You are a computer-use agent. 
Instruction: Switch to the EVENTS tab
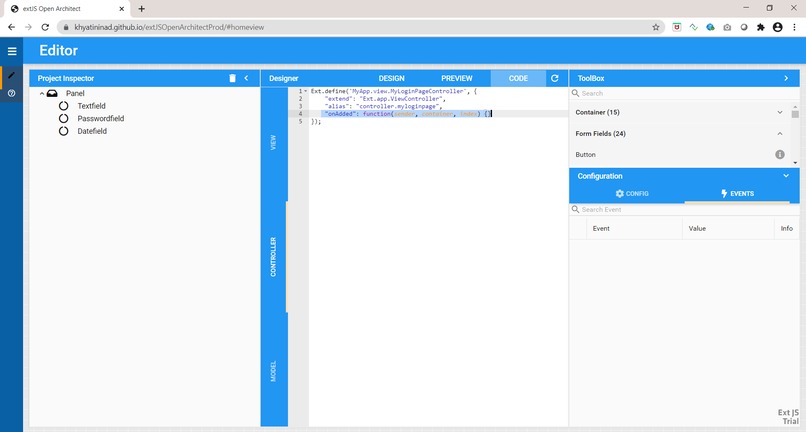pyautogui.click(x=737, y=193)
